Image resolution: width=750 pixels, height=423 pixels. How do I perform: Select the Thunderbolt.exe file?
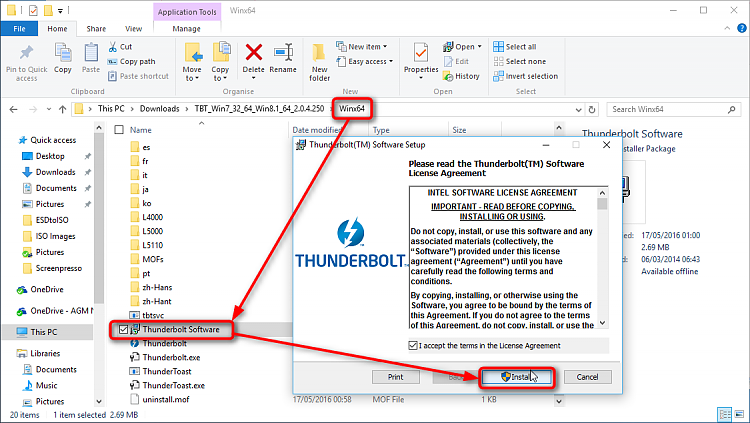[171, 357]
